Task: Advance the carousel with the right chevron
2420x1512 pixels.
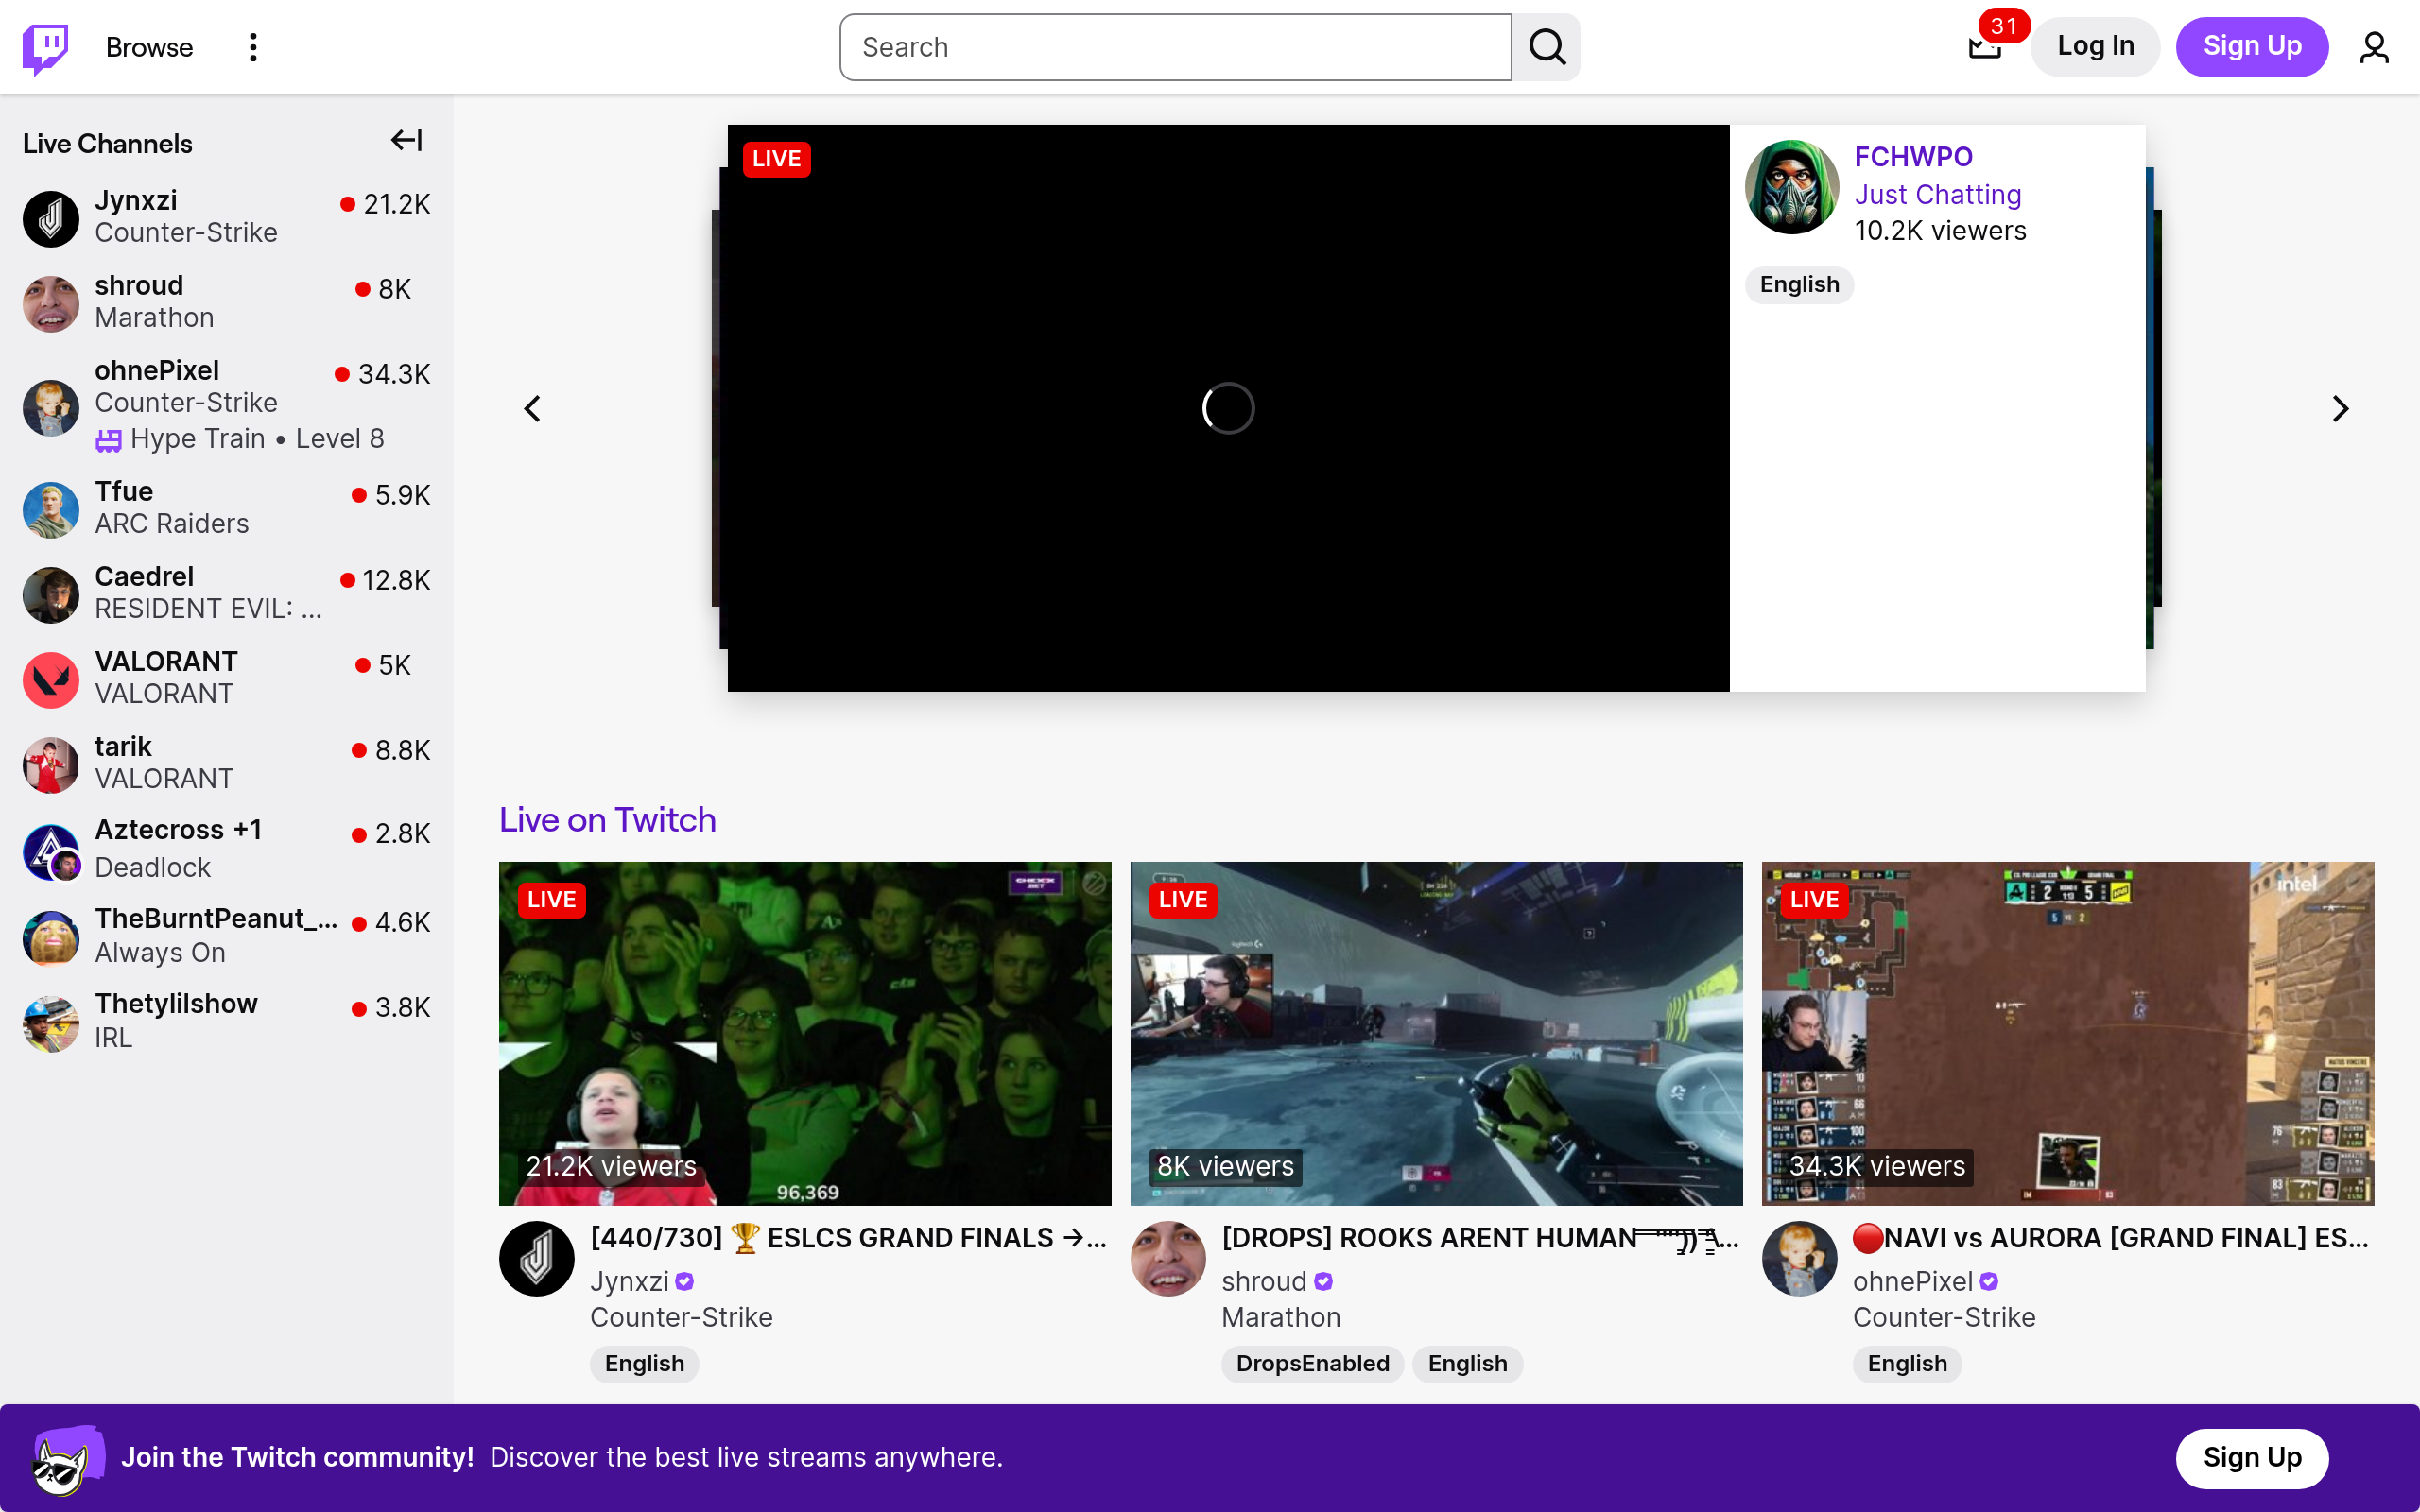Action: [2340, 408]
